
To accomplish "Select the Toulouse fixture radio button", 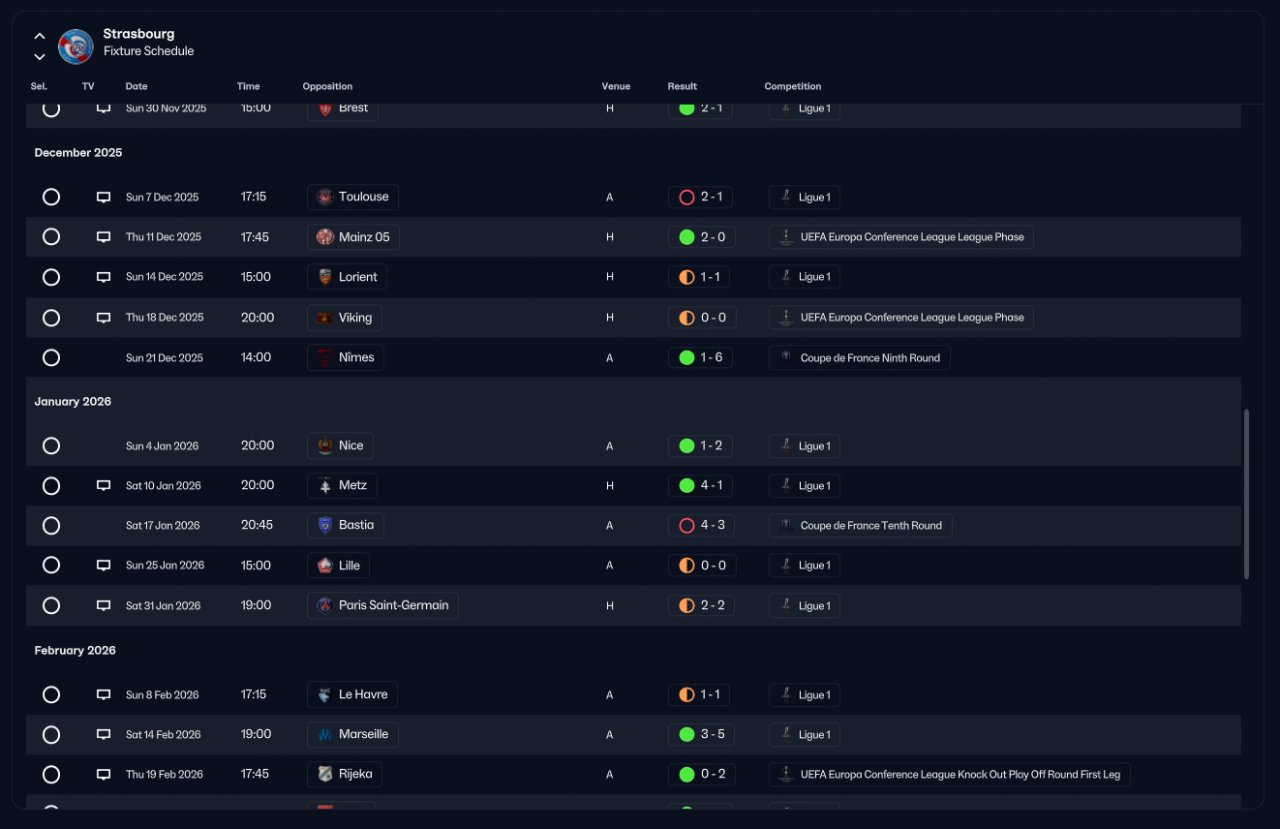I will [51, 197].
